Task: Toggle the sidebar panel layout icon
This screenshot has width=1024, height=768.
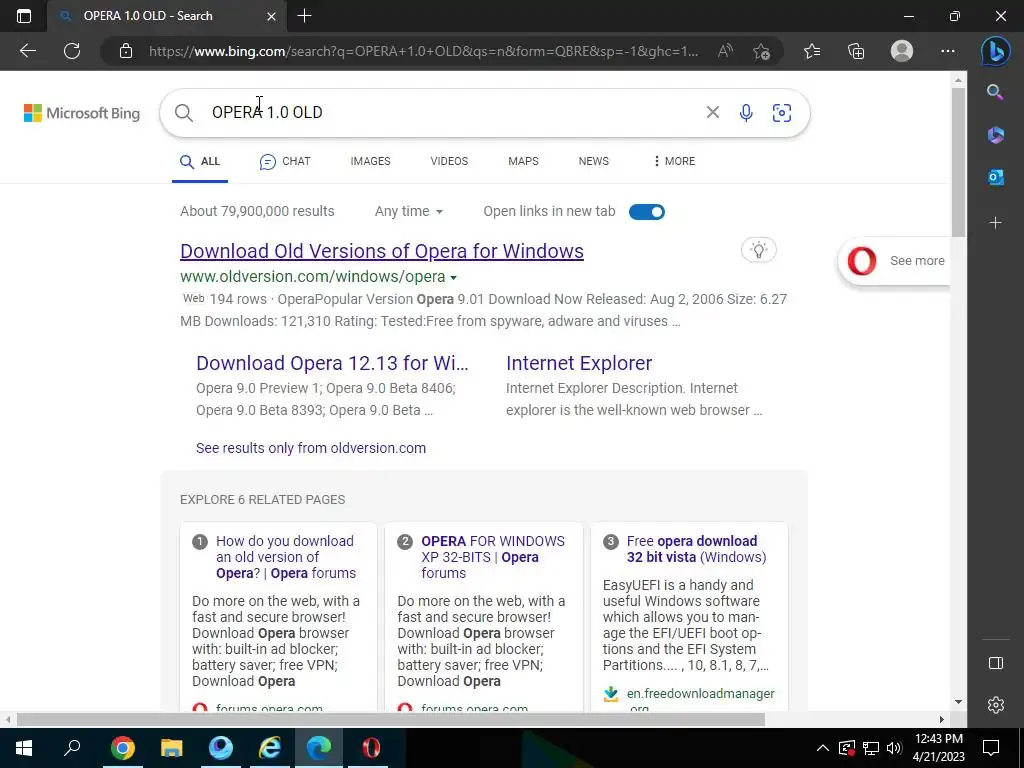Action: pyautogui.click(x=995, y=663)
